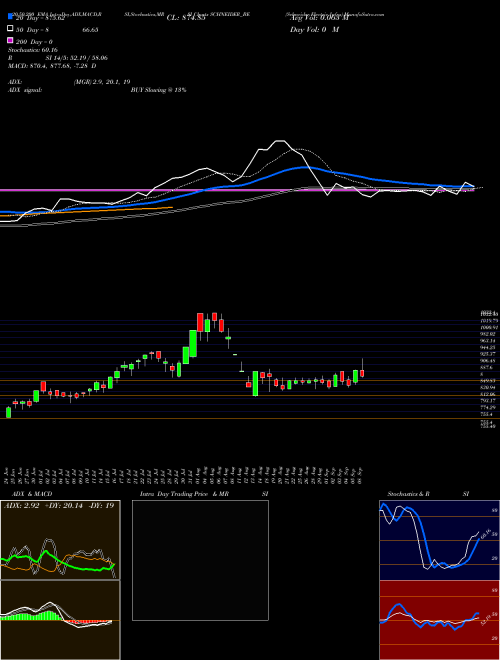Screen dimensions: 500x660
Task: Click the blue Stochastics chart panel
Action: tap(439, 540)
